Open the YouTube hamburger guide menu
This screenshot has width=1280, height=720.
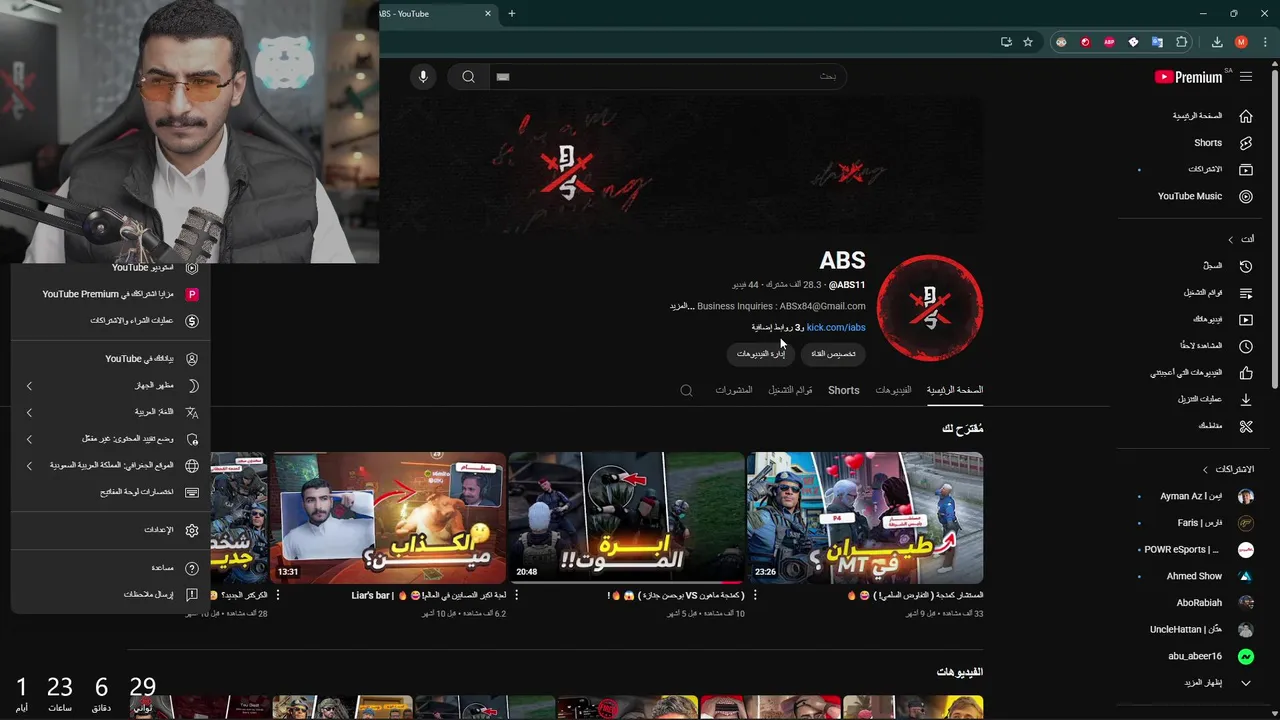(1246, 77)
